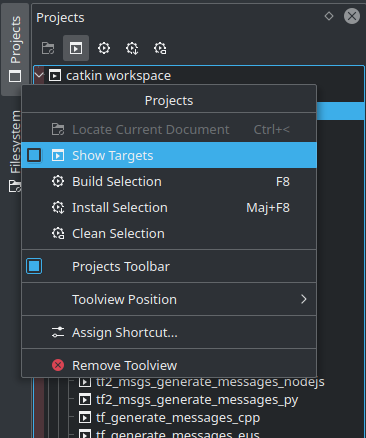Click the F8 shortcut label

(x=283, y=182)
